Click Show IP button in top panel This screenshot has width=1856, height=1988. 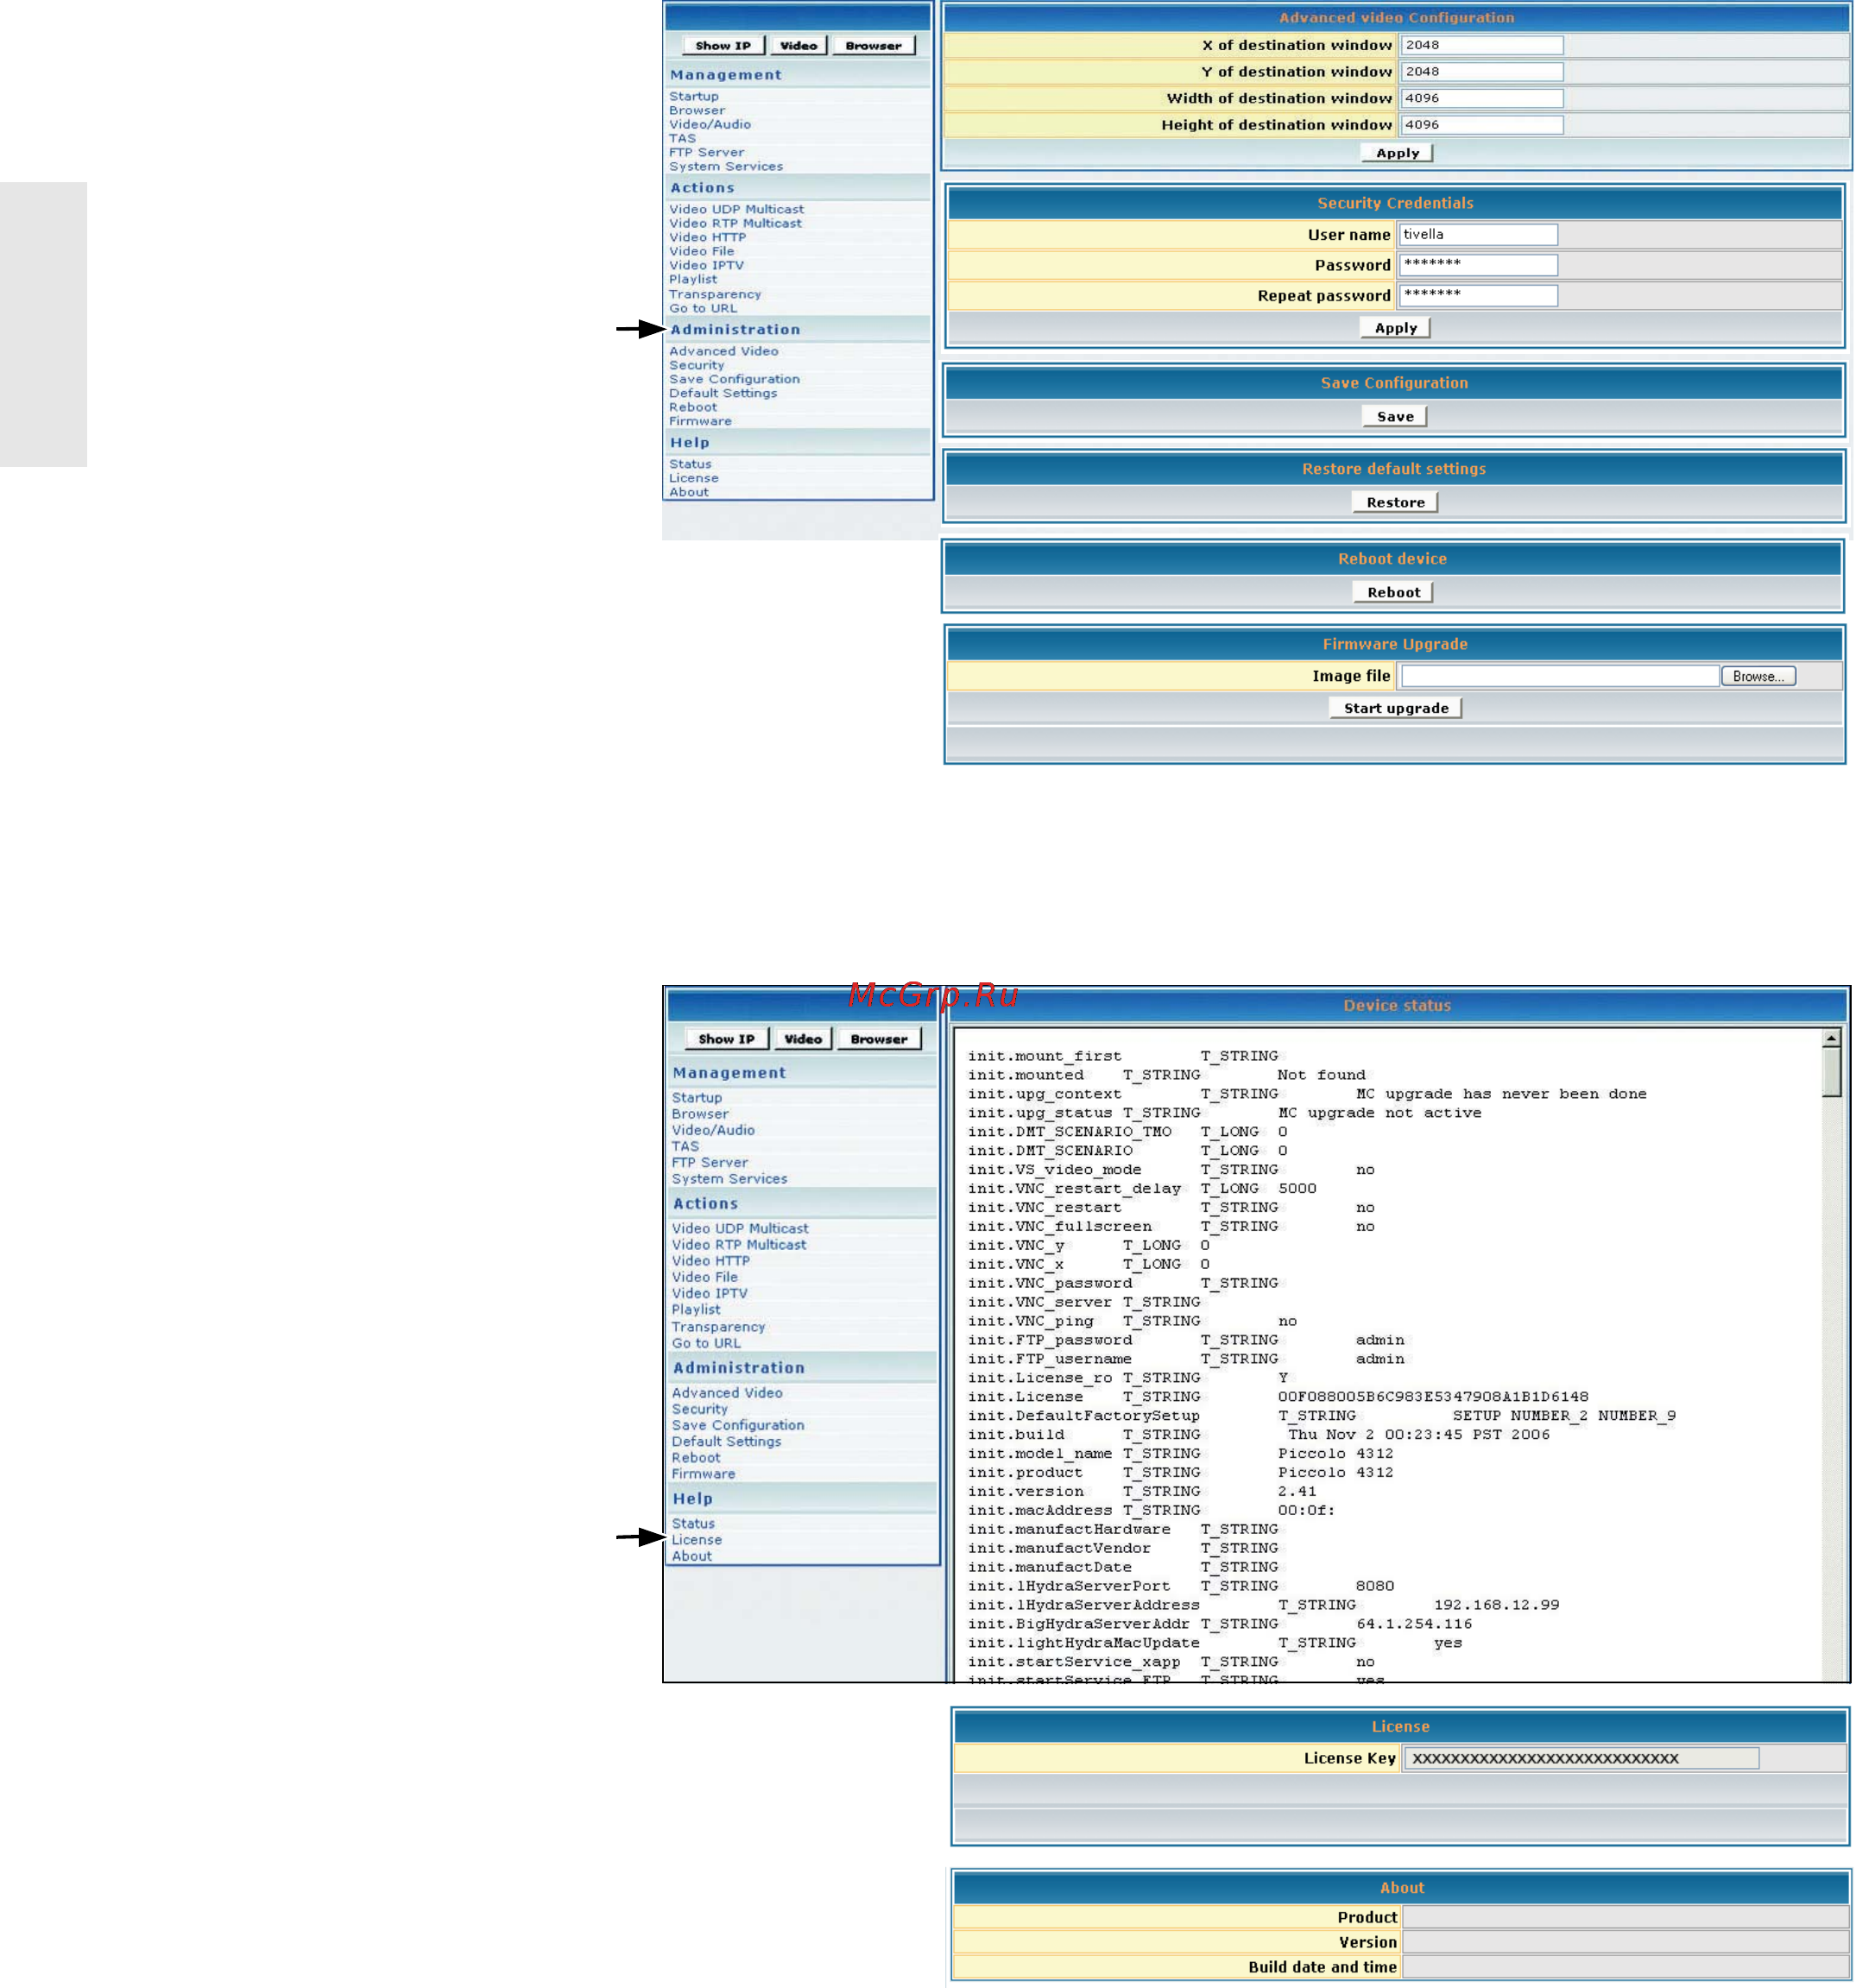(x=723, y=46)
